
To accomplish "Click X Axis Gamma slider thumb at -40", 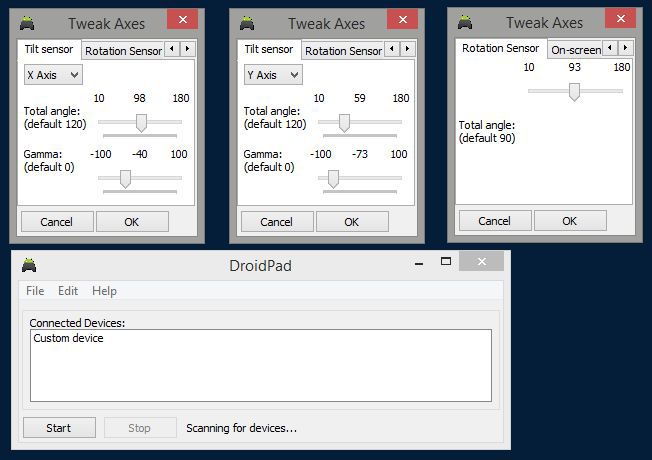I will coord(125,179).
